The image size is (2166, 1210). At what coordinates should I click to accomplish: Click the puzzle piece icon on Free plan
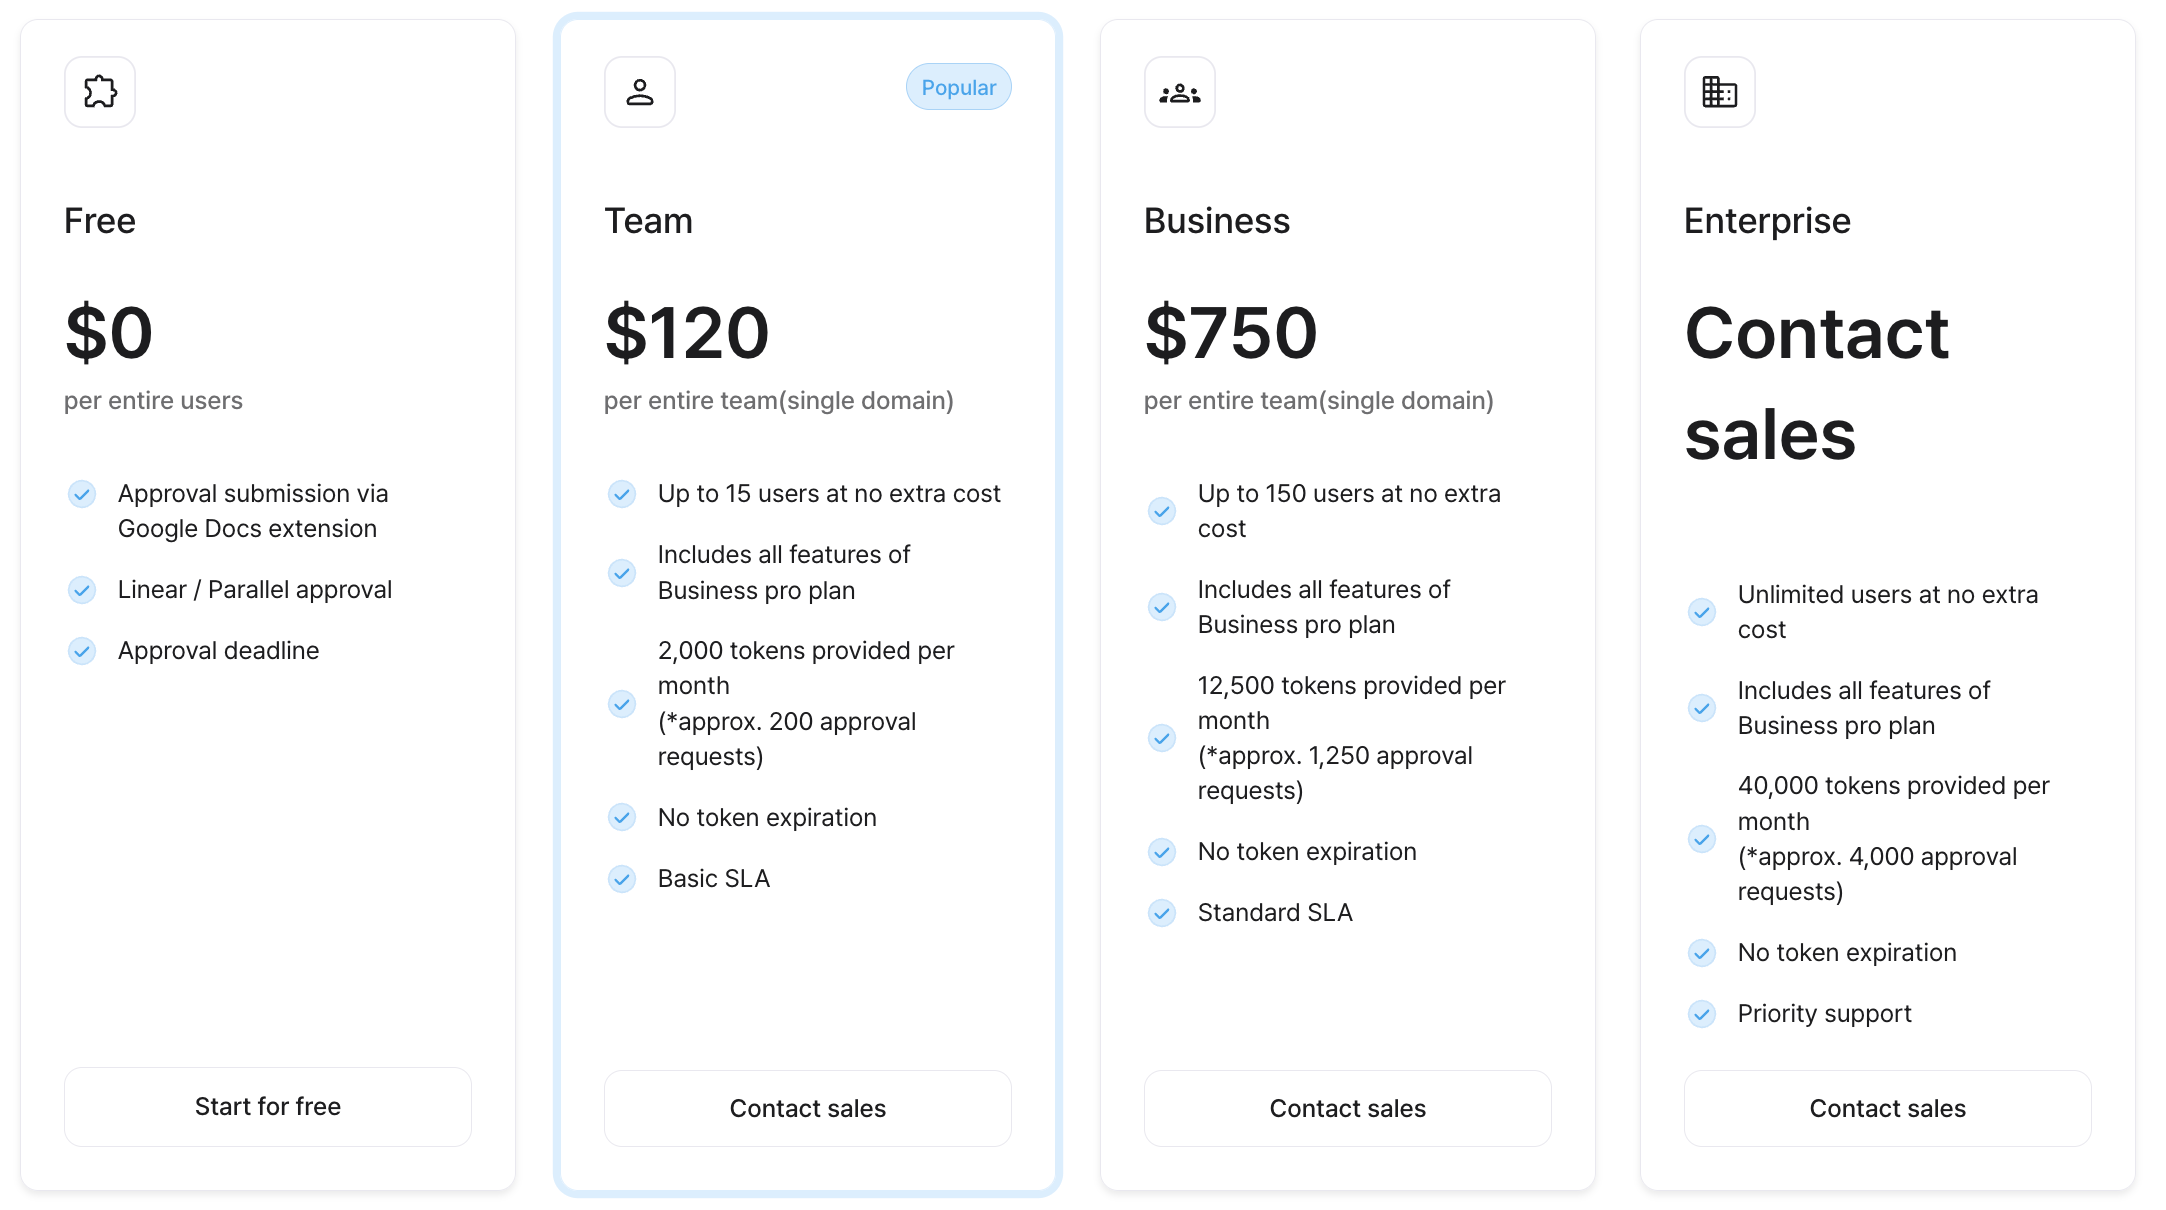click(100, 92)
